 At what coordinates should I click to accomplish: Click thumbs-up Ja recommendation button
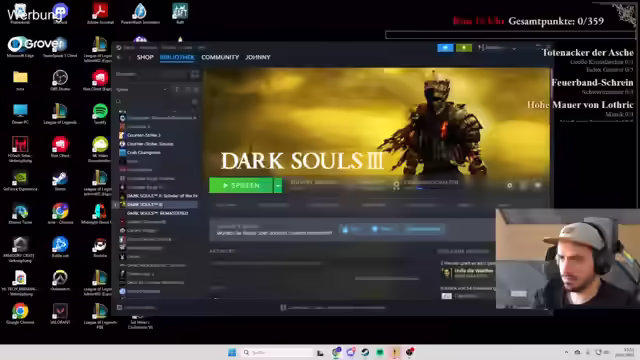pos(351,229)
